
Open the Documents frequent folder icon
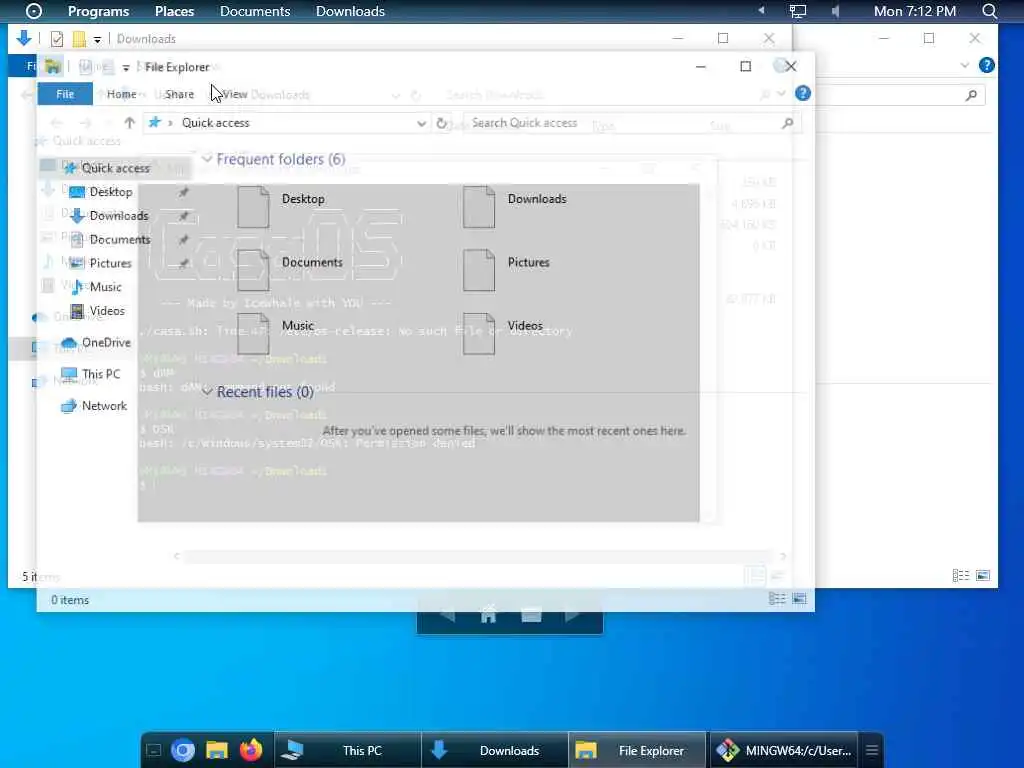click(x=253, y=270)
